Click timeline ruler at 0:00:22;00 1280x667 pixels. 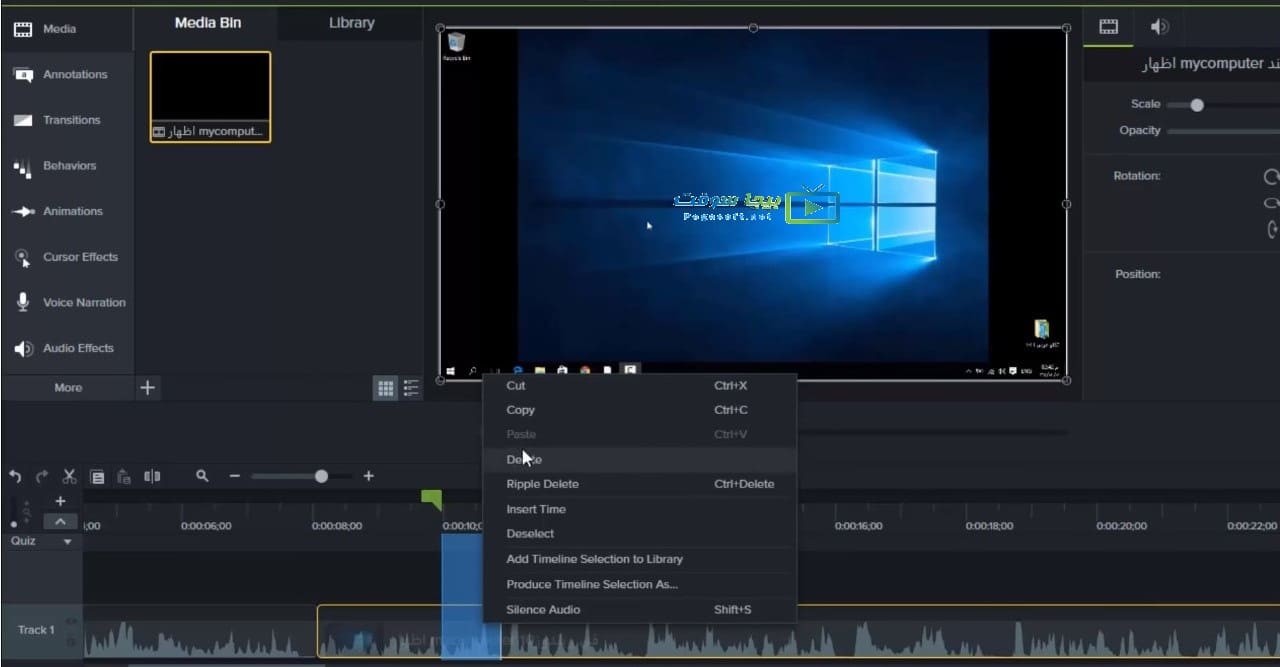pos(1252,525)
